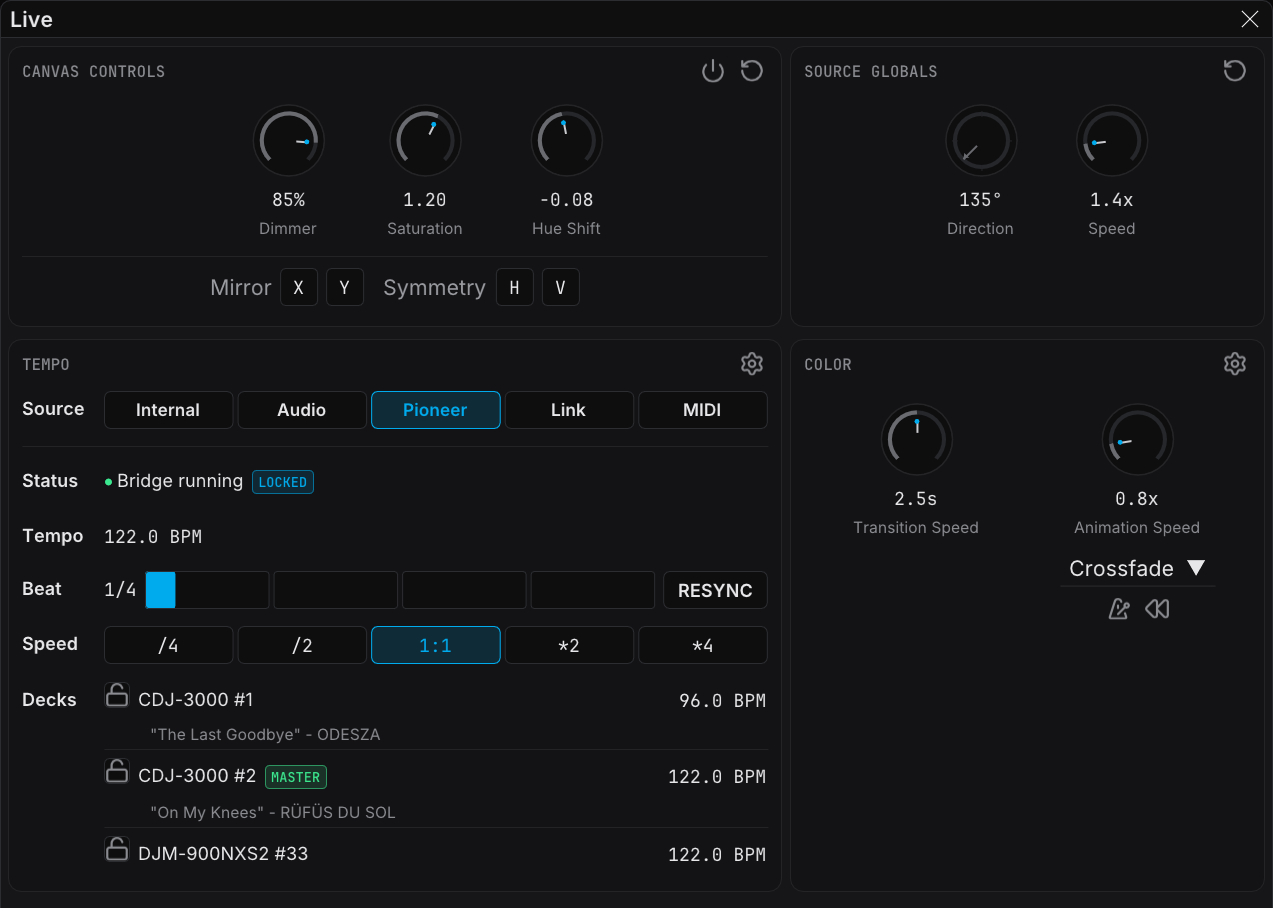
Task: Click the first beat indicator cell
Action: coord(207,590)
